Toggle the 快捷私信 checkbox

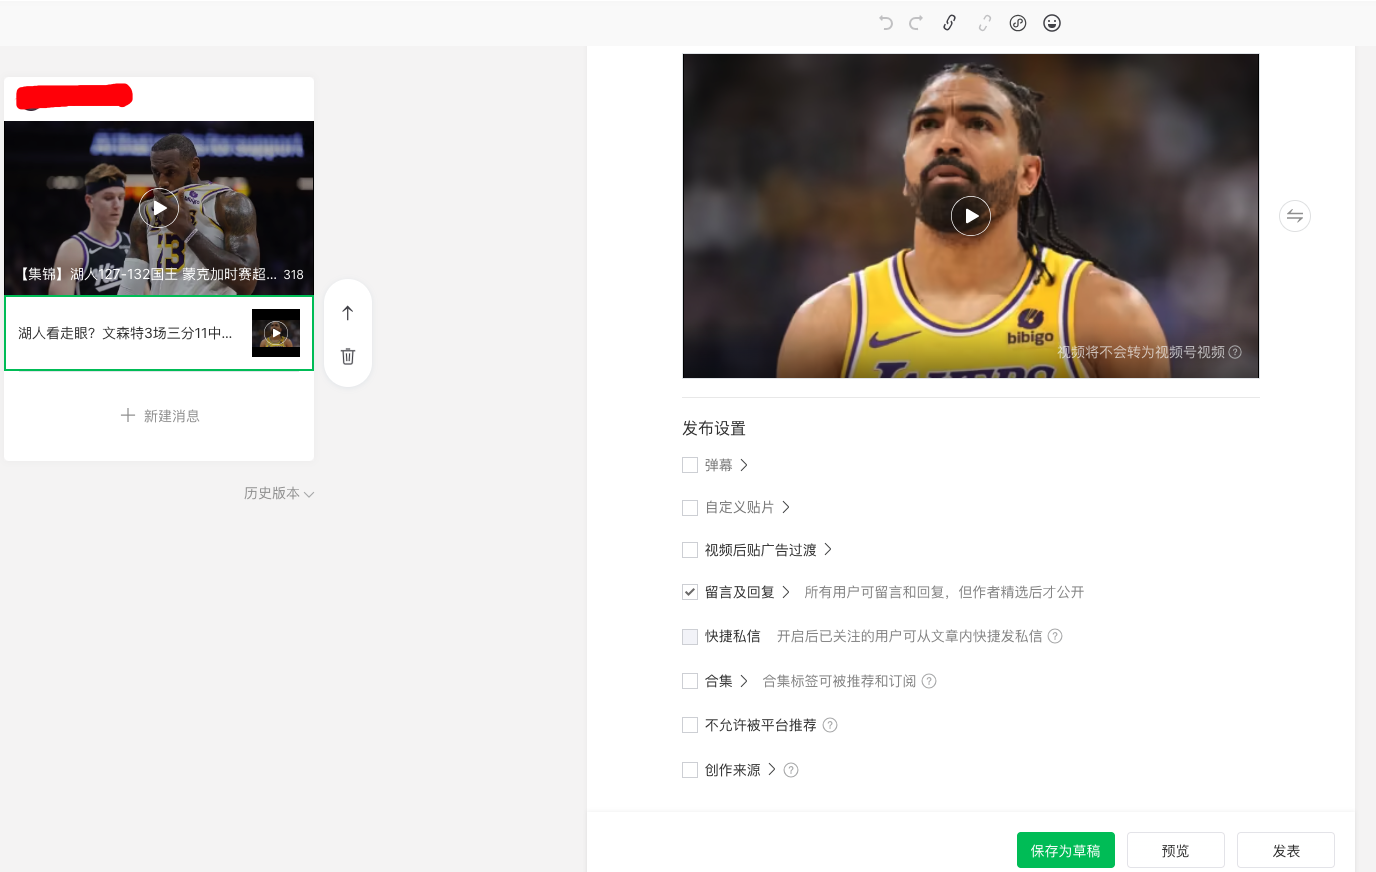(690, 636)
